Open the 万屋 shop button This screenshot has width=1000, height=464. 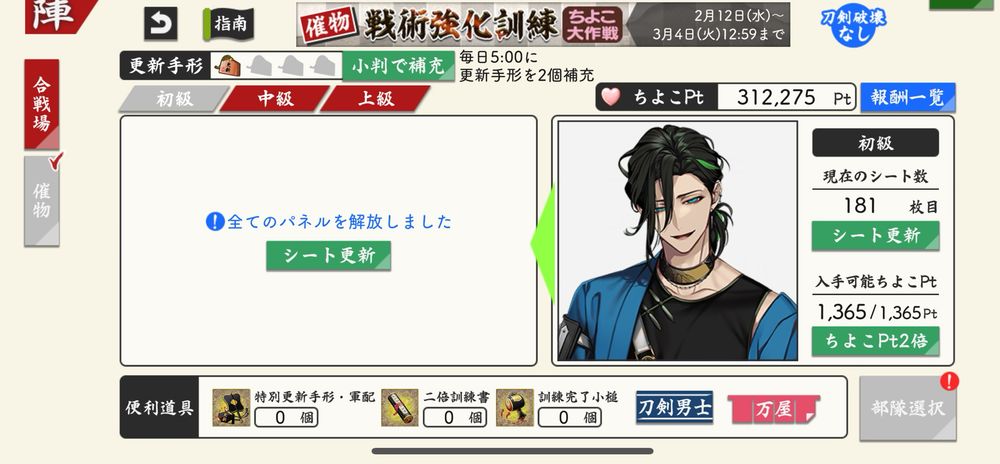[x=774, y=409]
